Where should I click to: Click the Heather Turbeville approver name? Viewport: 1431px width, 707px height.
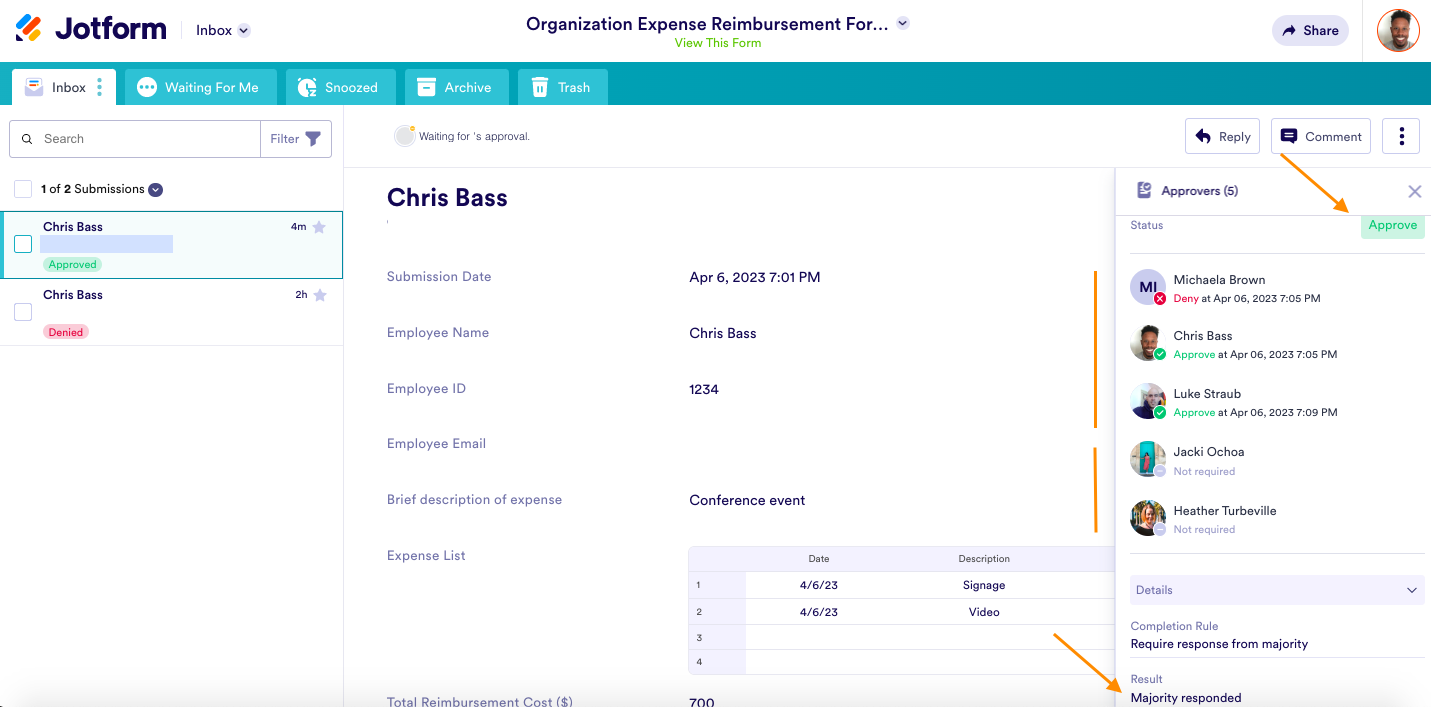click(1225, 511)
